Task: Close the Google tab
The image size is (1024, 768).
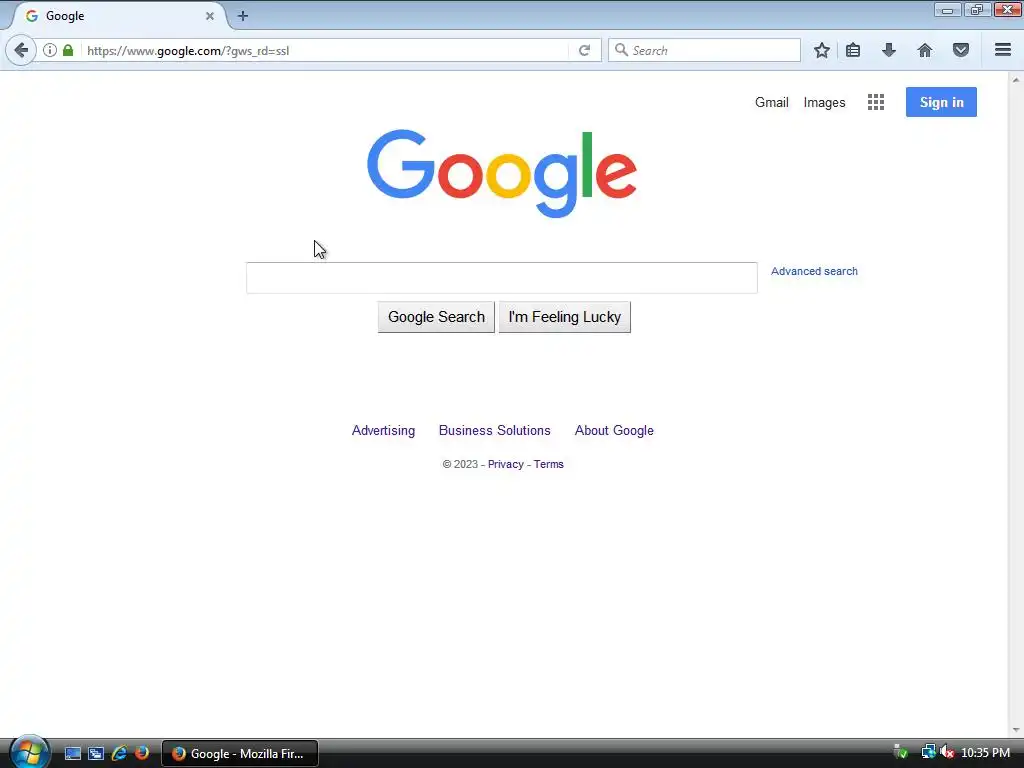Action: (210, 16)
